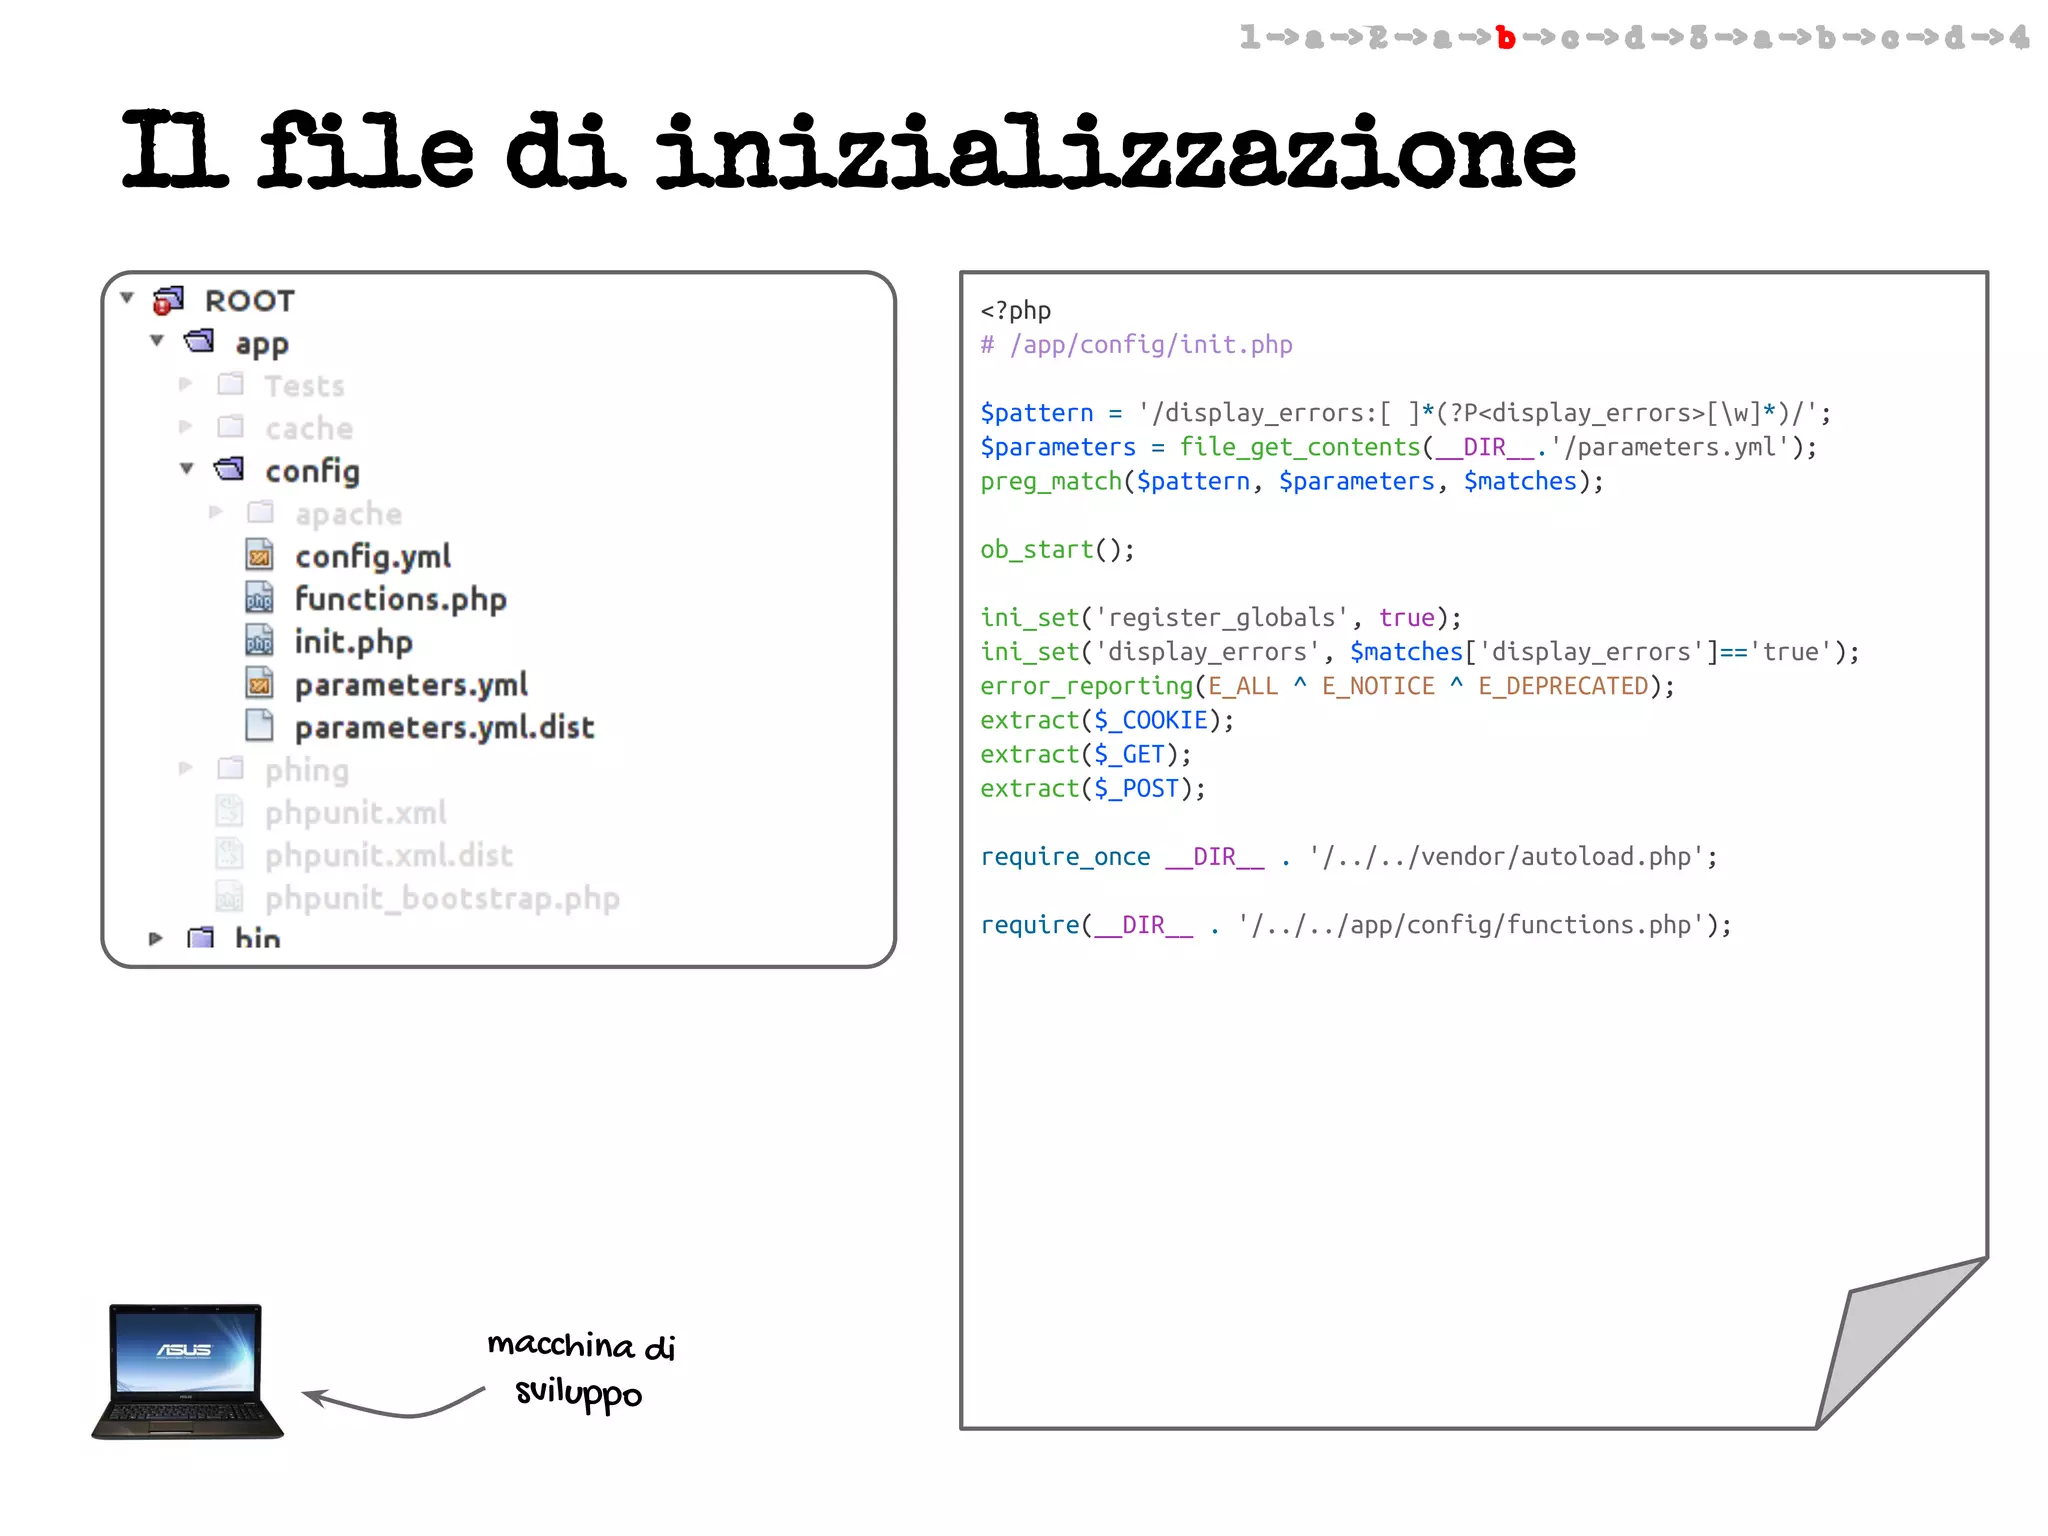Viewport: 2048px width, 1536px height.
Task: Select the config folder label
Action: [x=312, y=471]
